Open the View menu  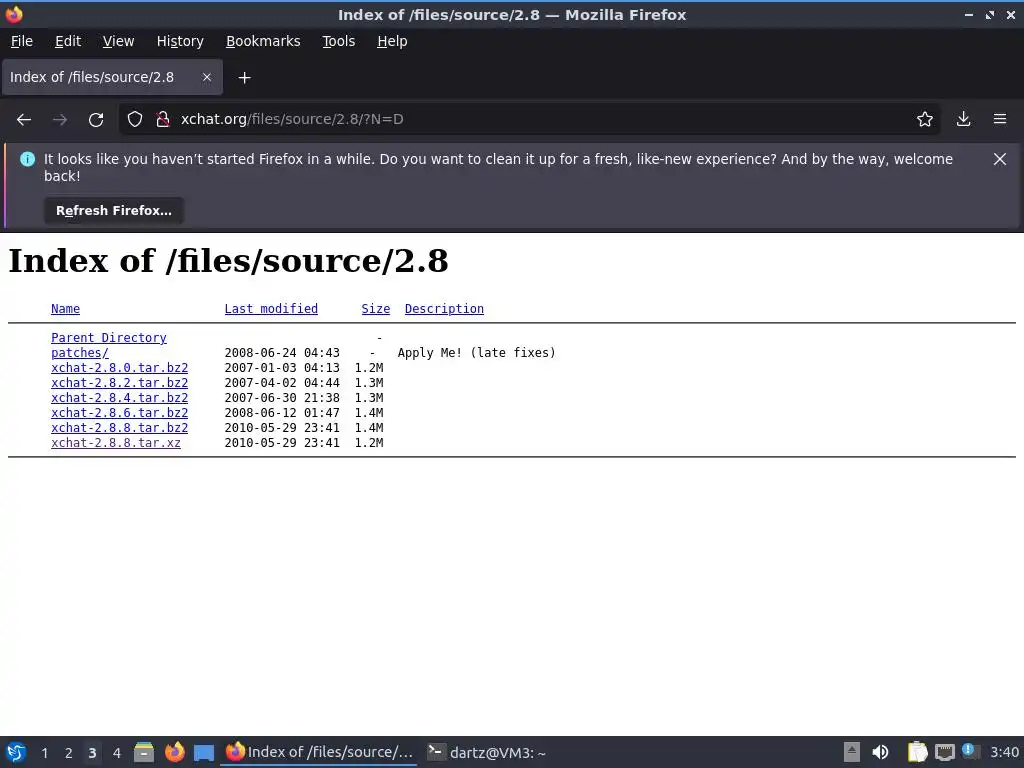[x=118, y=41]
